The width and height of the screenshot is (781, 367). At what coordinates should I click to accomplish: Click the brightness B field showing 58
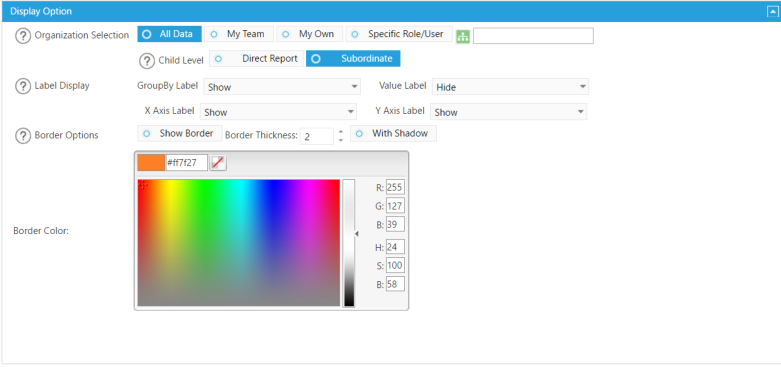[395, 284]
